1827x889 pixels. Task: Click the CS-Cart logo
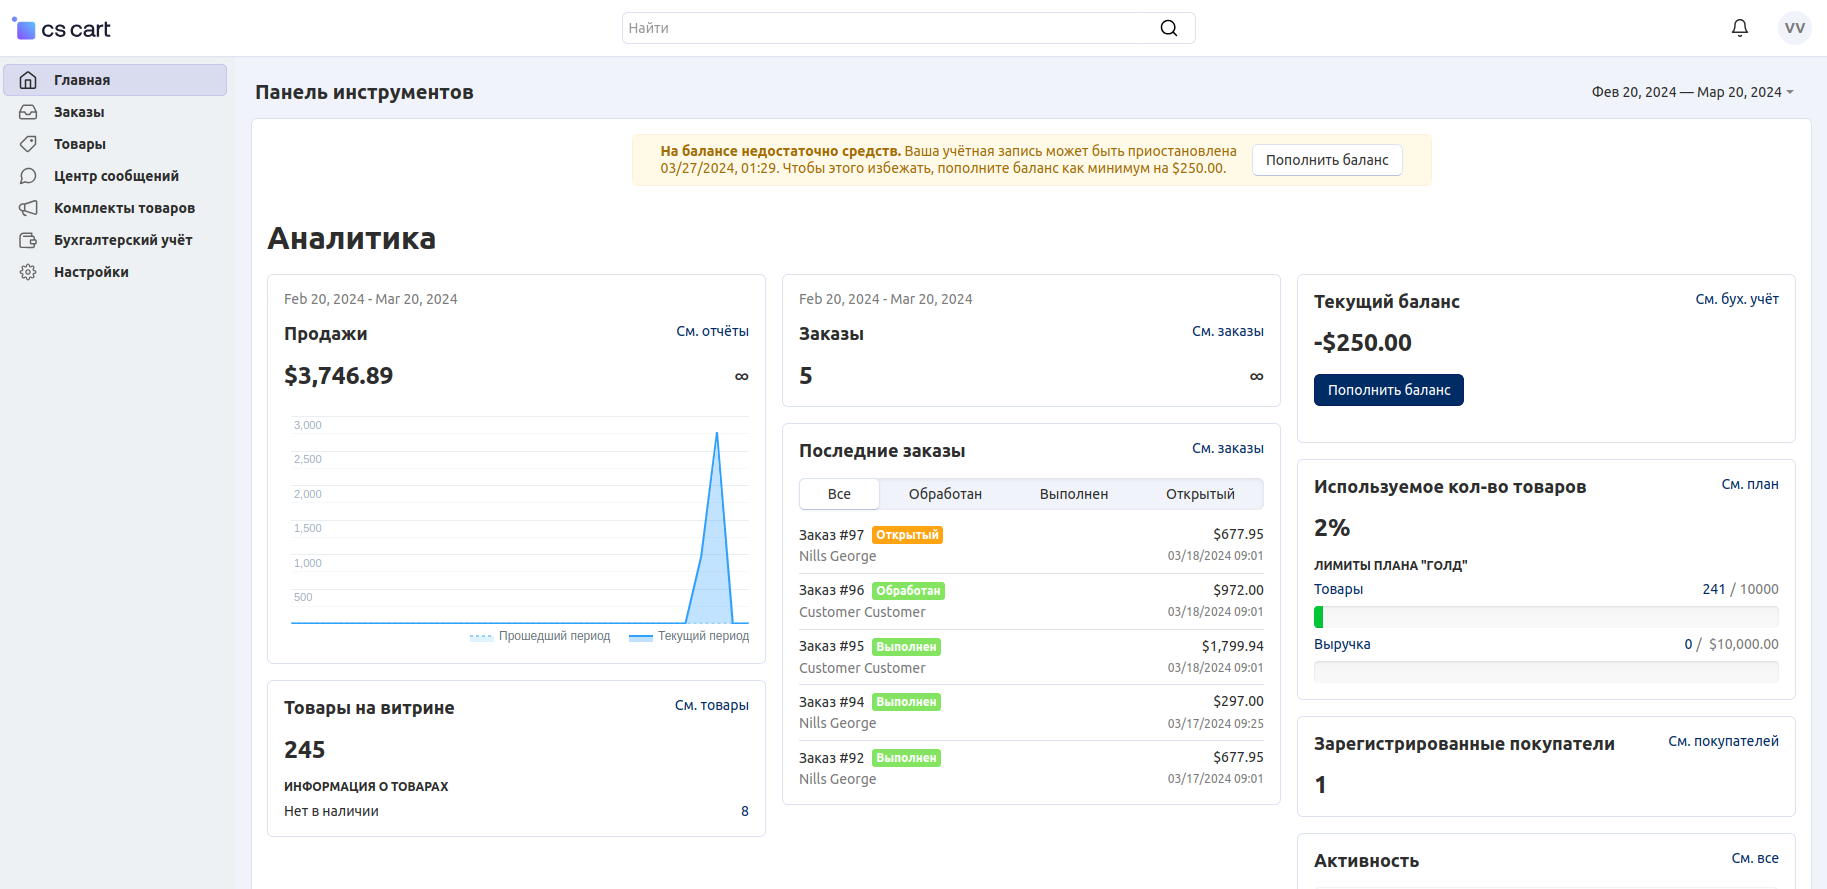pyautogui.click(x=62, y=29)
